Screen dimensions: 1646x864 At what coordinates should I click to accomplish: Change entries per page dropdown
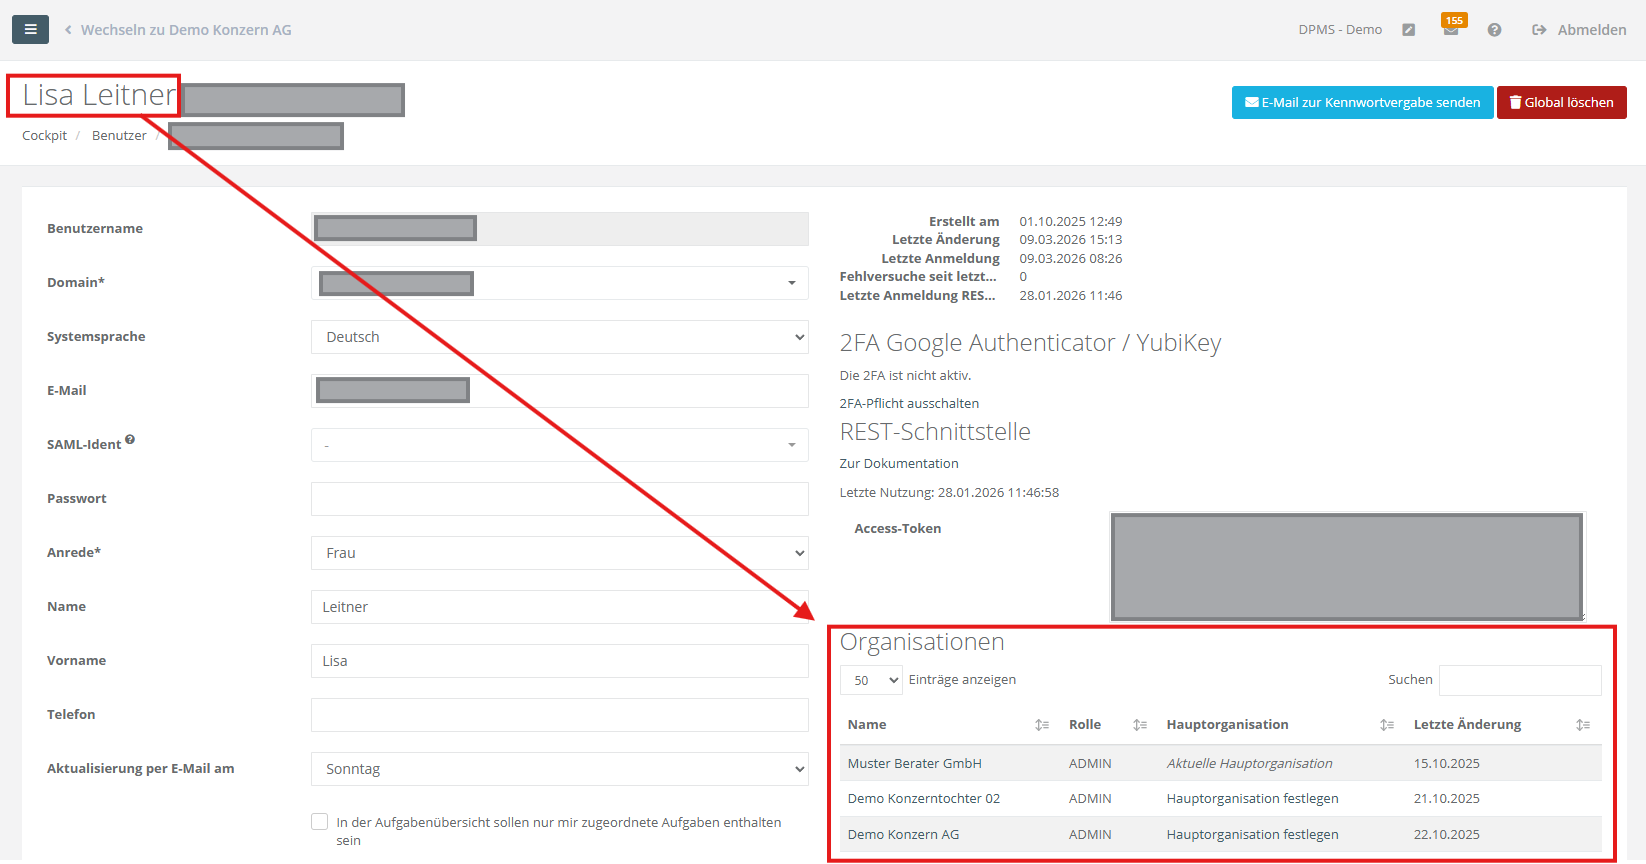click(x=871, y=680)
